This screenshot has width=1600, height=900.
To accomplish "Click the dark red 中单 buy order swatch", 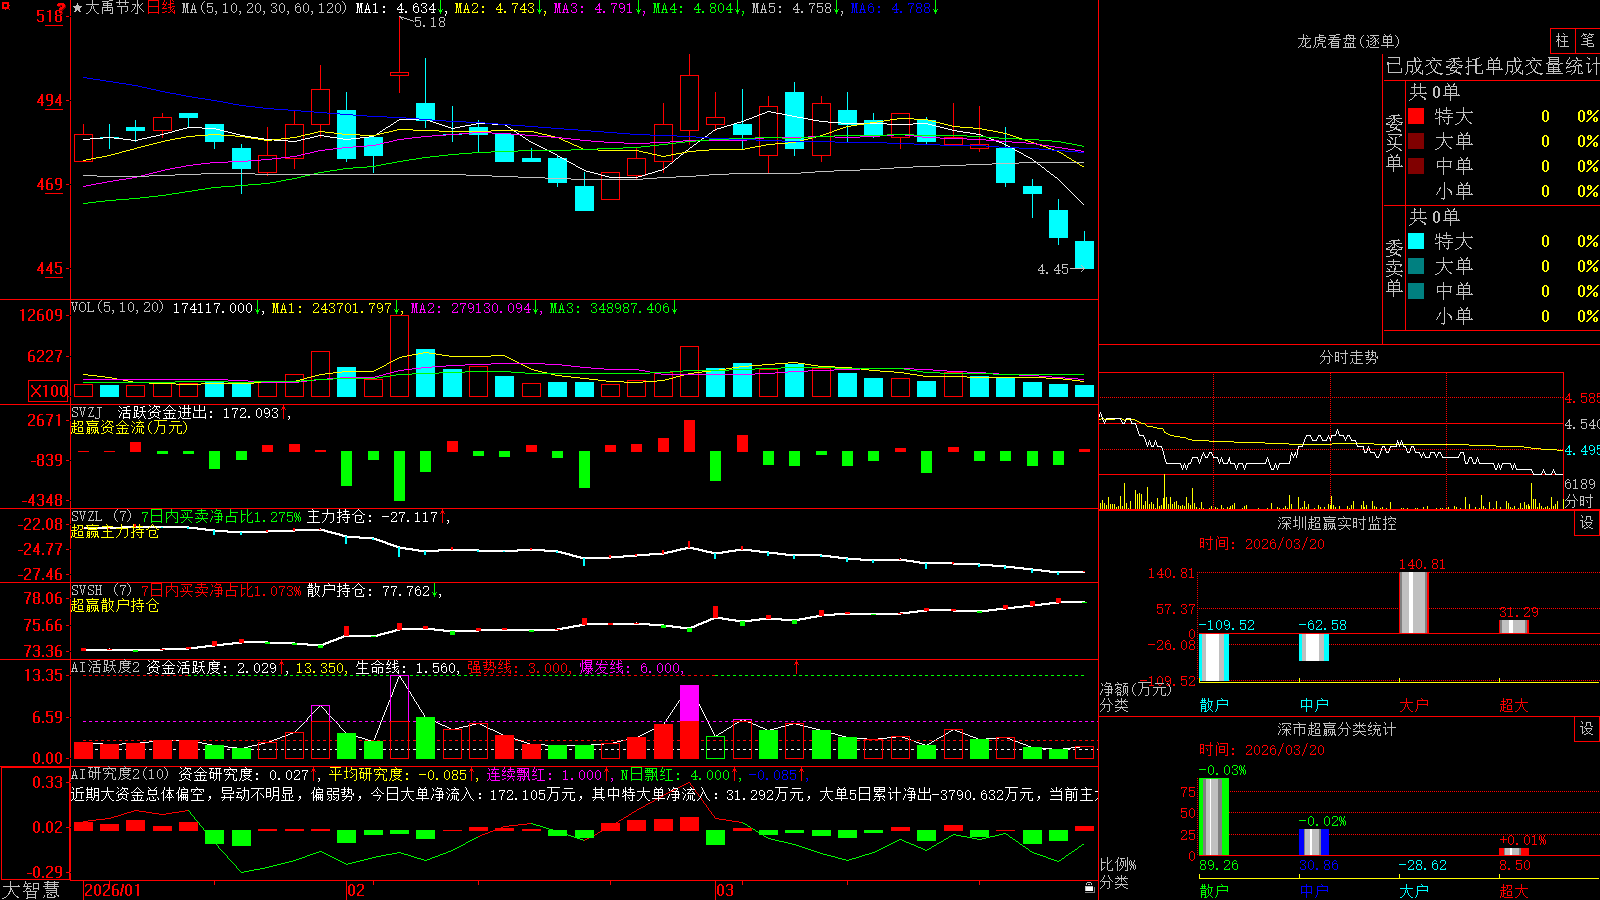I will click(1416, 166).
